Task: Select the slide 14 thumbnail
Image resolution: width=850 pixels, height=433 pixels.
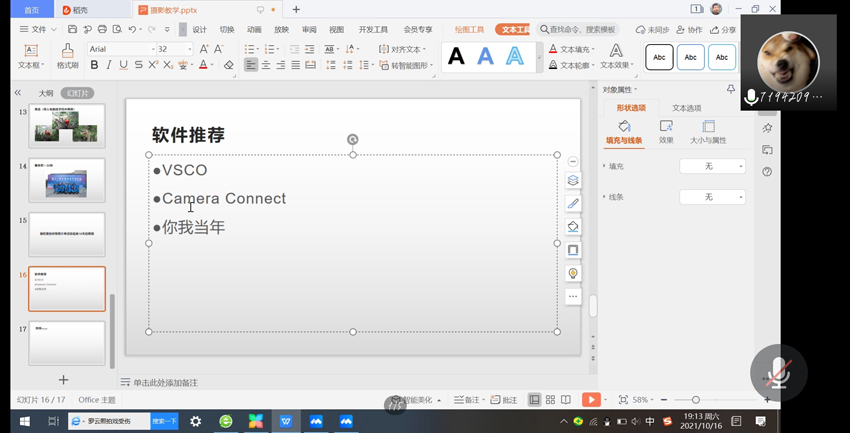Action: tap(67, 181)
